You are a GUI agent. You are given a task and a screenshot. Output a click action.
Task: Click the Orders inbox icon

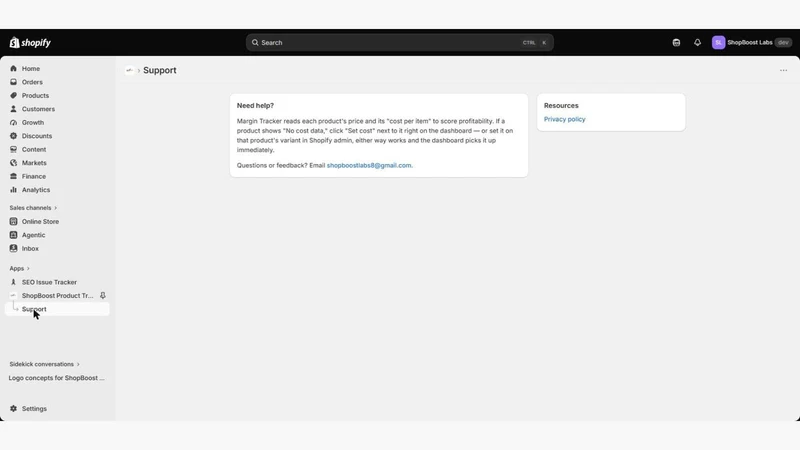(13, 82)
